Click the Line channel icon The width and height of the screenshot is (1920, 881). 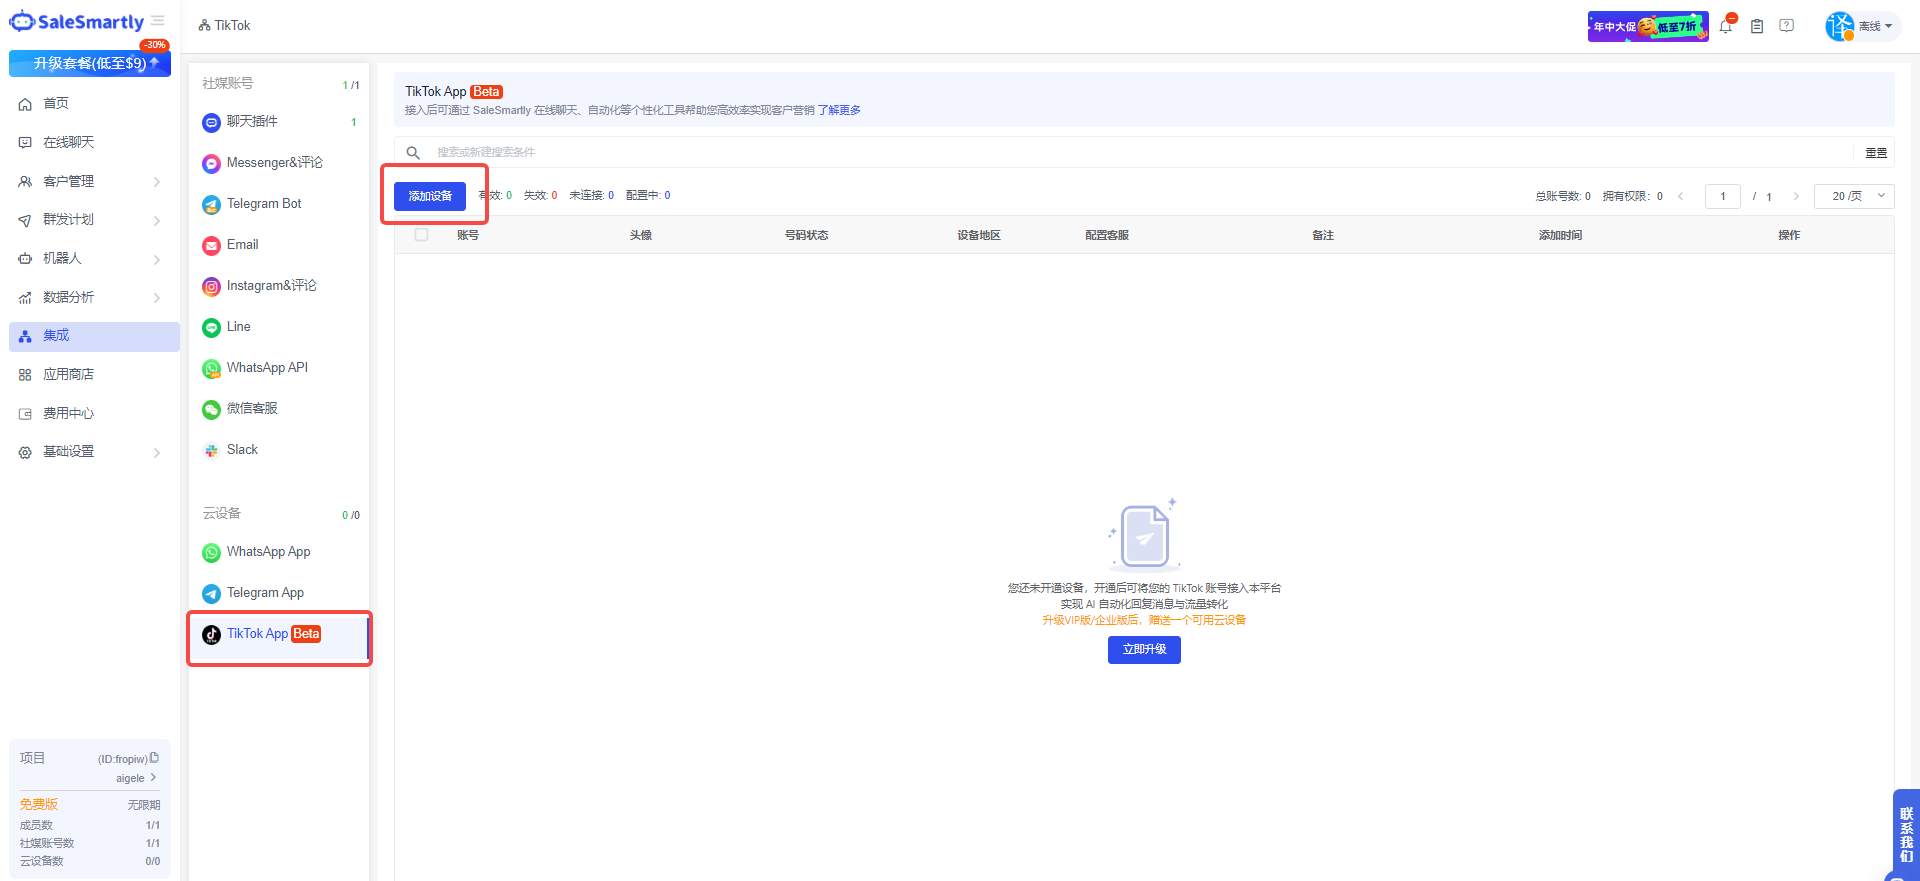pos(211,328)
